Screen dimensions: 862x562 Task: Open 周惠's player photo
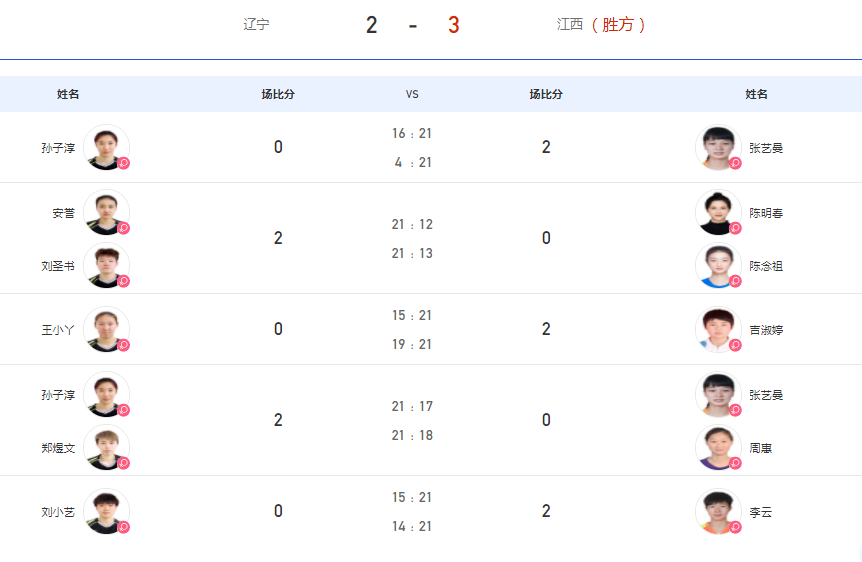pyautogui.click(x=718, y=448)
